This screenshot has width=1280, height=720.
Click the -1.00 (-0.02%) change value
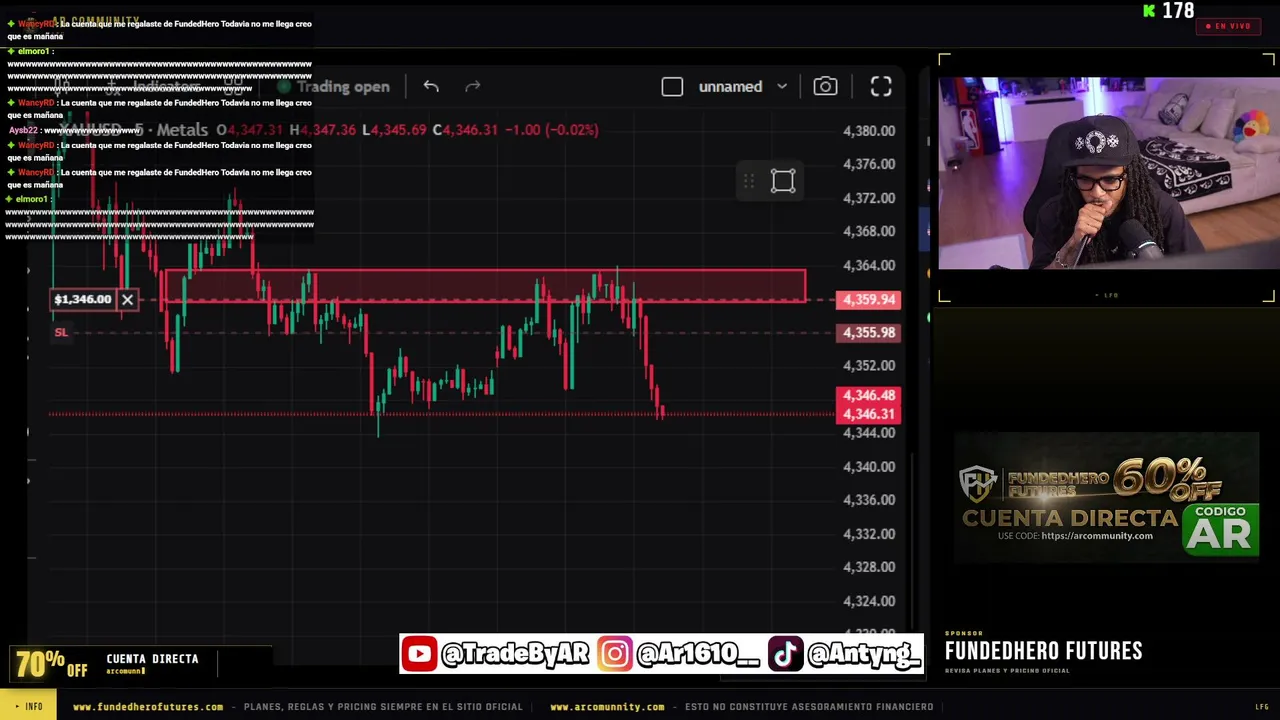click(x=551, y=130)
